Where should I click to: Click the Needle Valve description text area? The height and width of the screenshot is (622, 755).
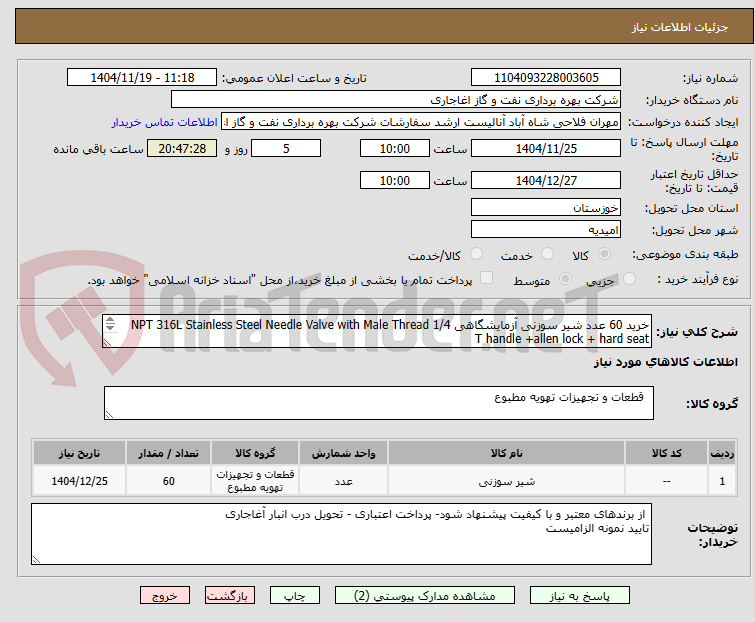click(377, 331)
